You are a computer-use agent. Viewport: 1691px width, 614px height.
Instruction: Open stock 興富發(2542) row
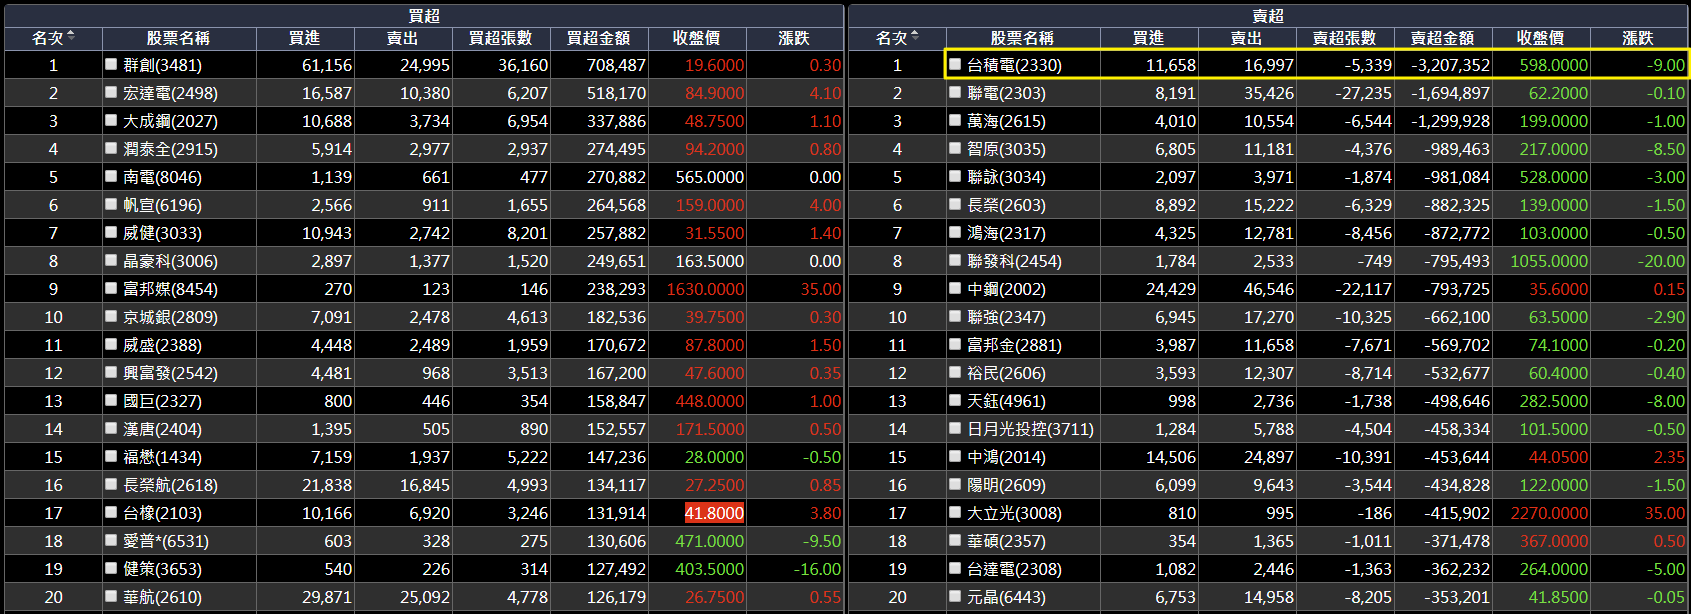(424, 372)
